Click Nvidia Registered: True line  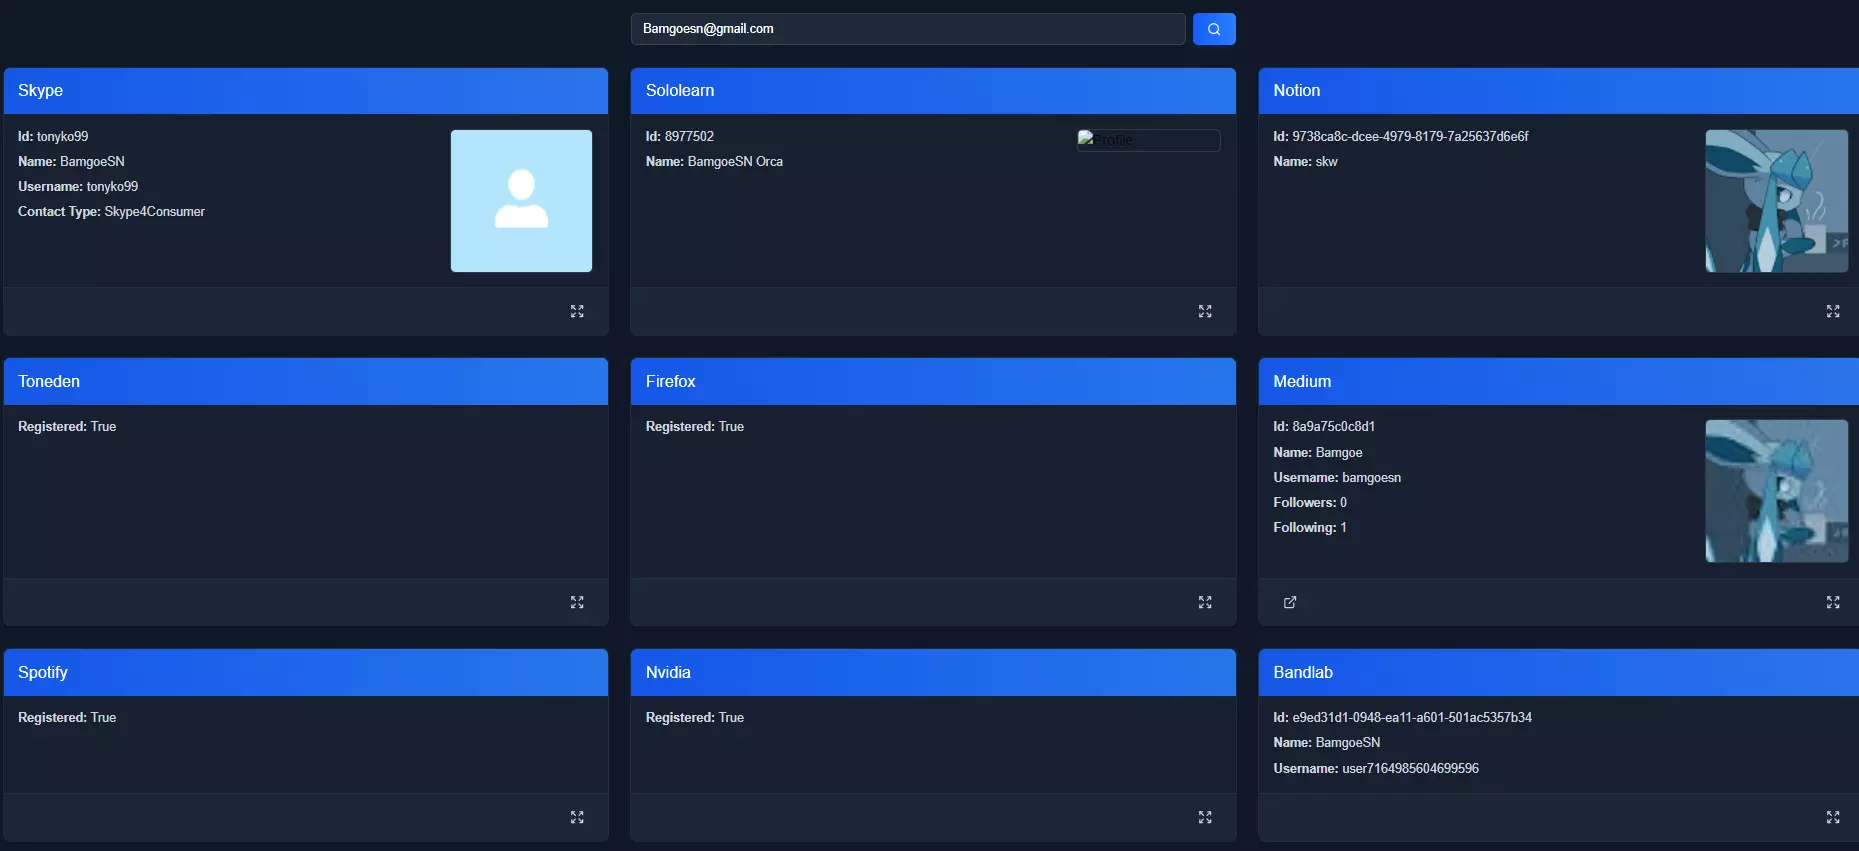point(695,718)
